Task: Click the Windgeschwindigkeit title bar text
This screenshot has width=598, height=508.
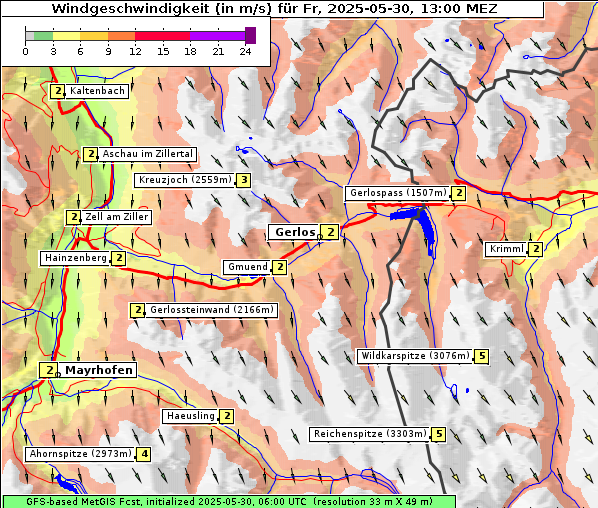Action: click(x=274, y=8)
